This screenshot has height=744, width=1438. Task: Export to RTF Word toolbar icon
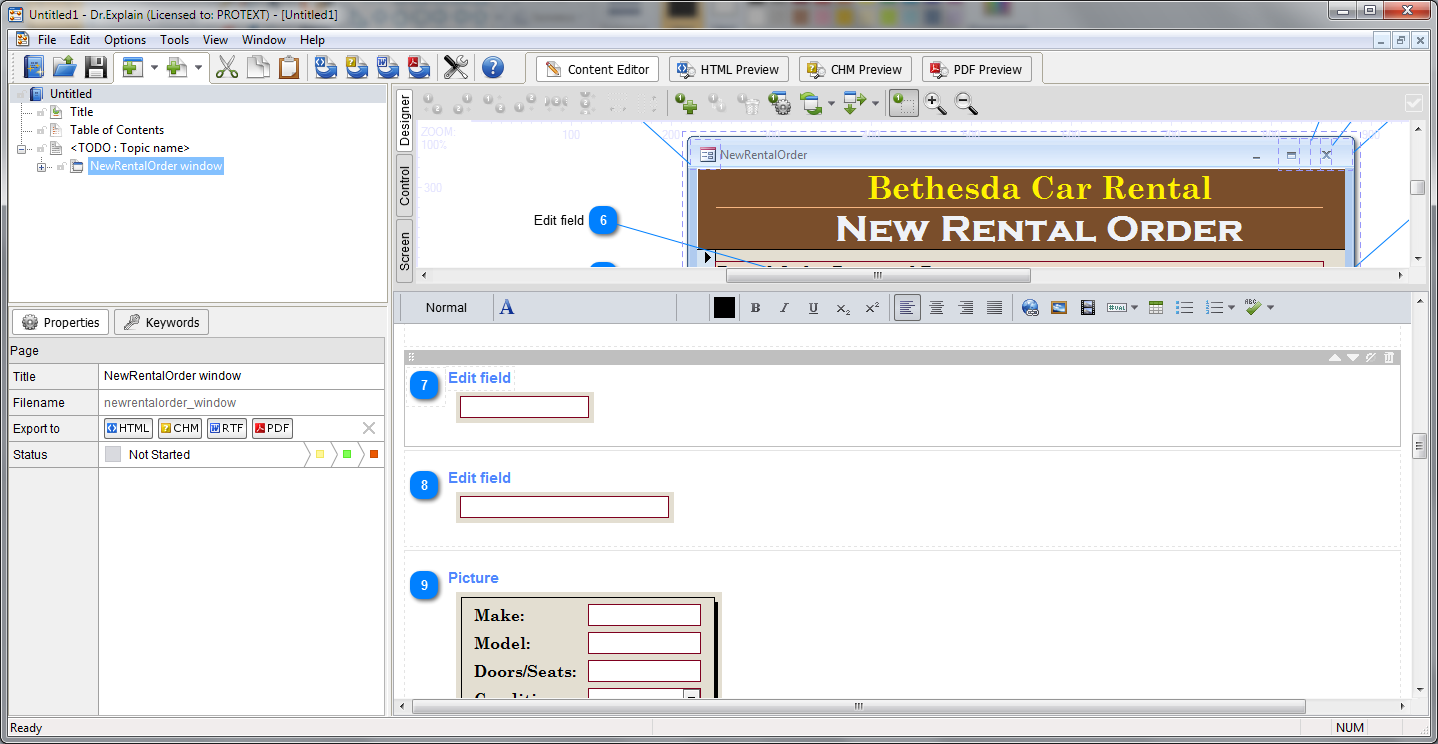(388, 67)
